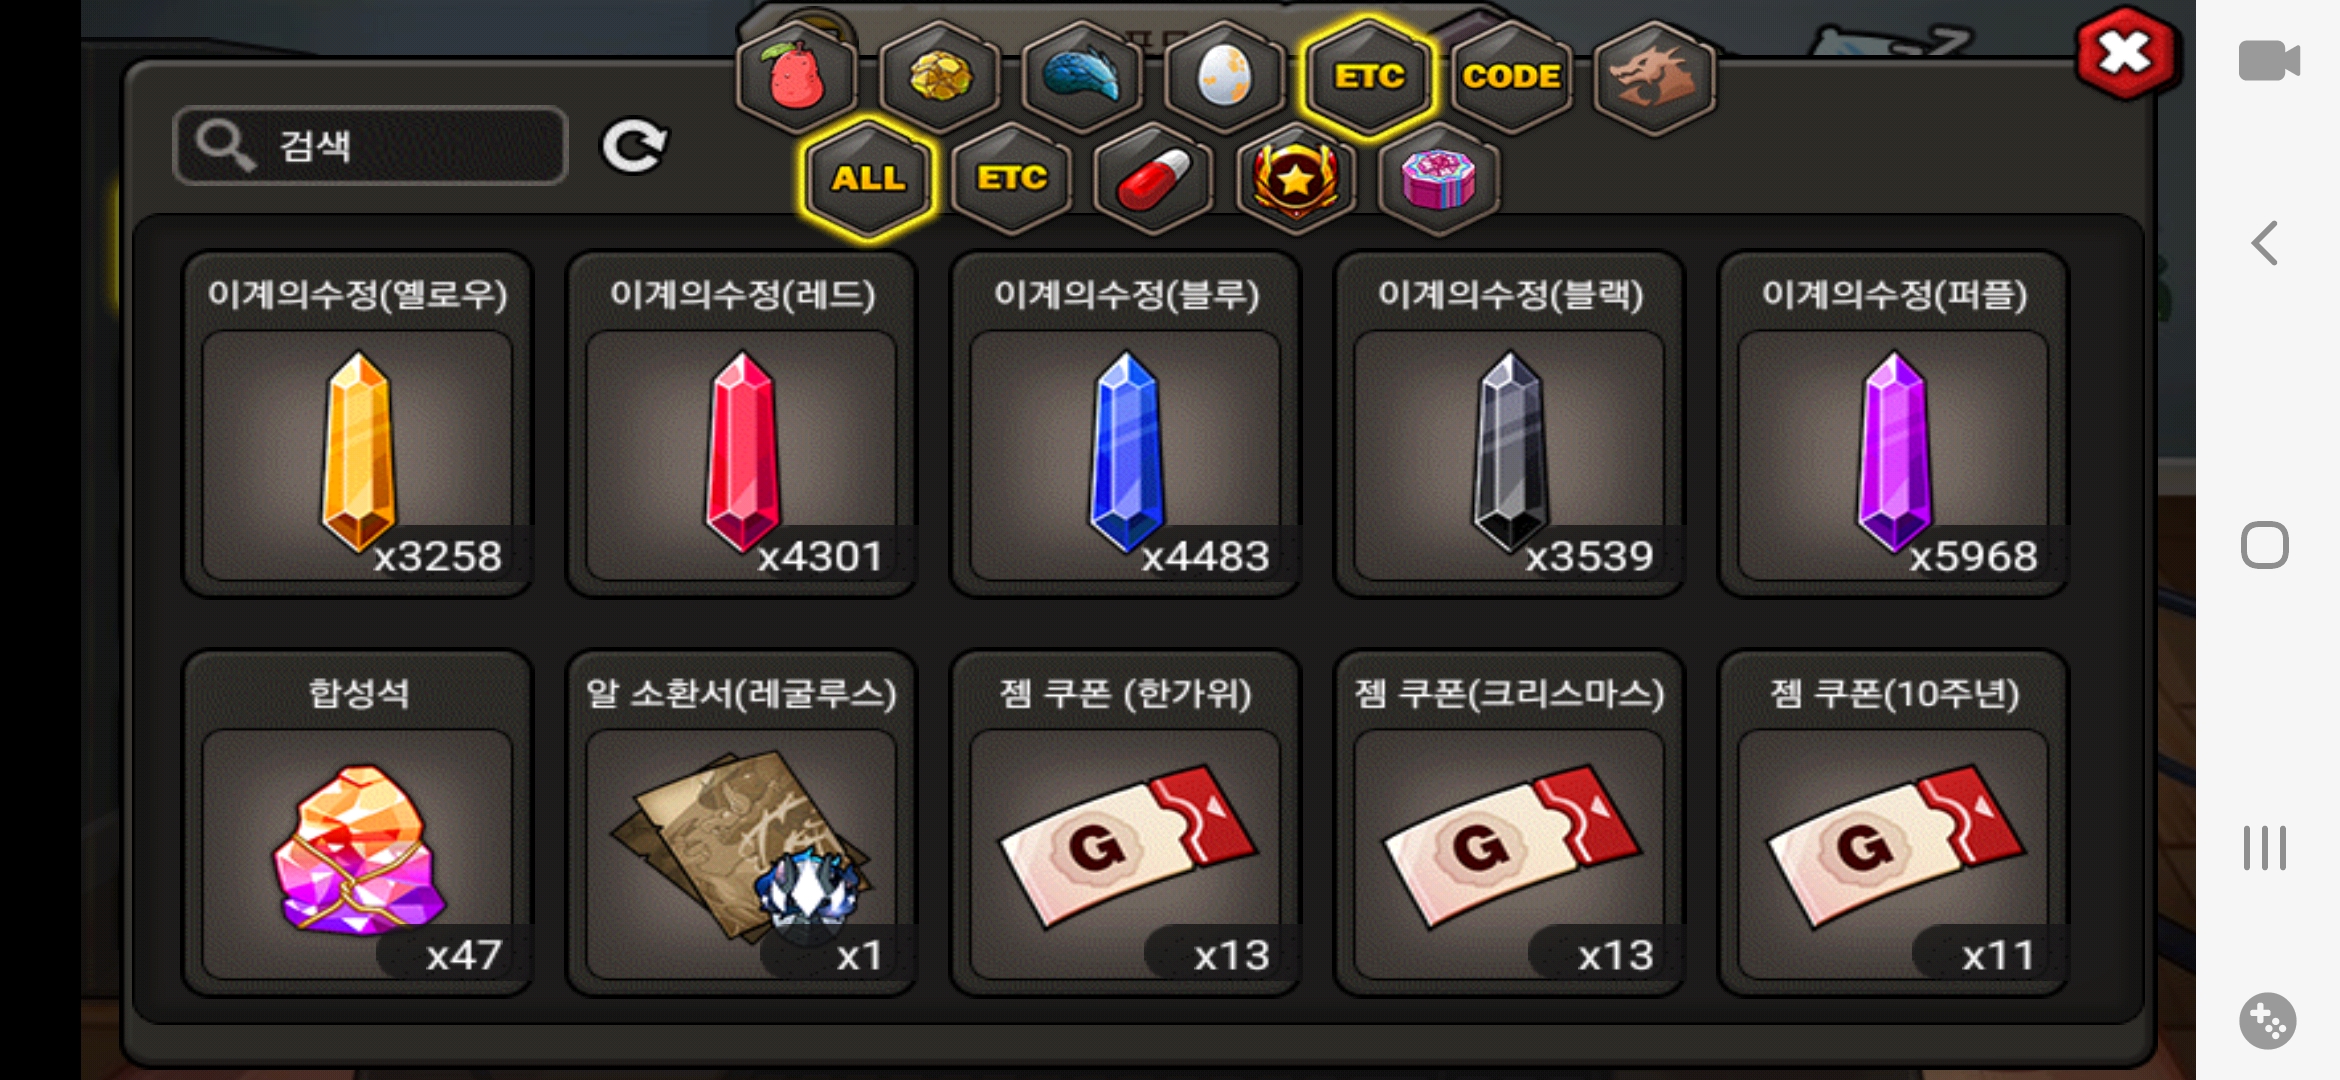Select the yellow crystal item x3258

tap(357, 425)
